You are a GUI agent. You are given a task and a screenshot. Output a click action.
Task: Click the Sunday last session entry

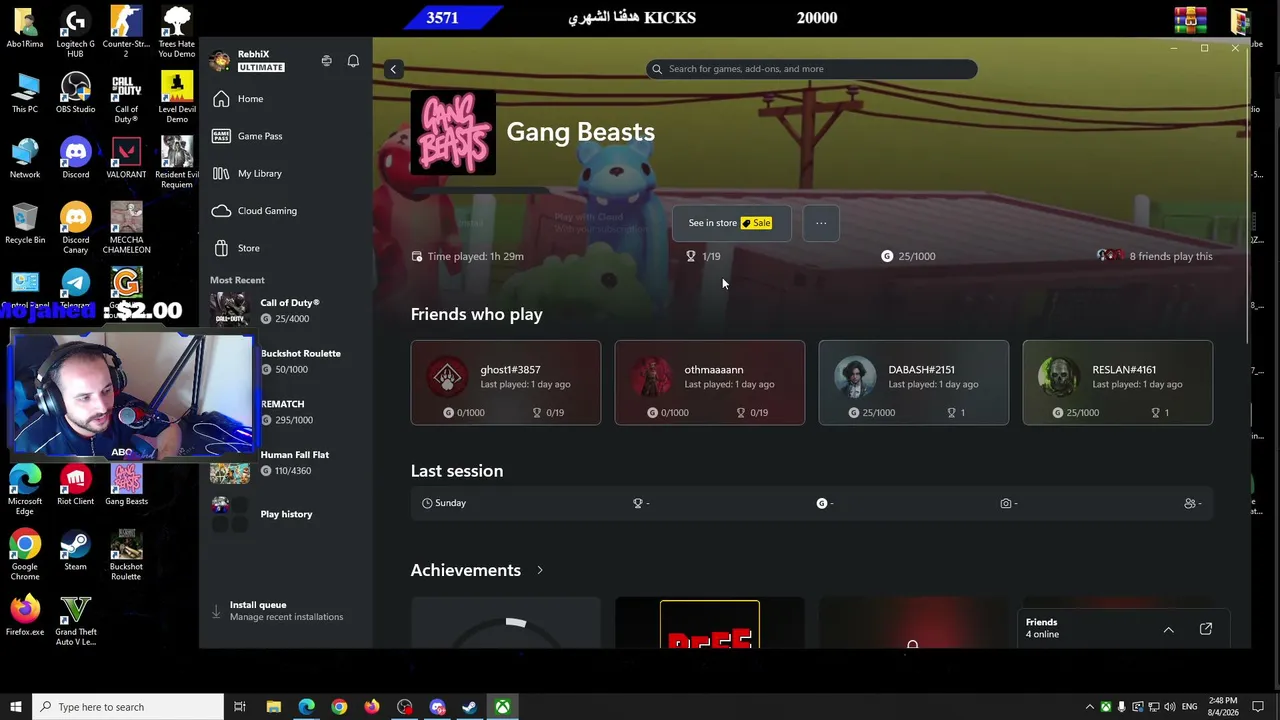(444, 503)
